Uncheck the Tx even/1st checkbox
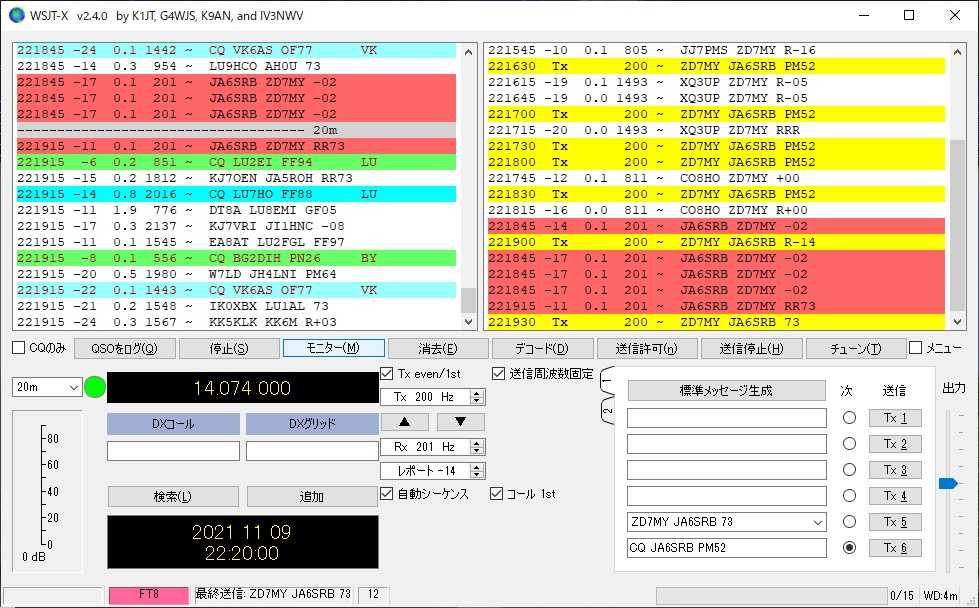The image size is (979, 608). [x=387, y=374]
